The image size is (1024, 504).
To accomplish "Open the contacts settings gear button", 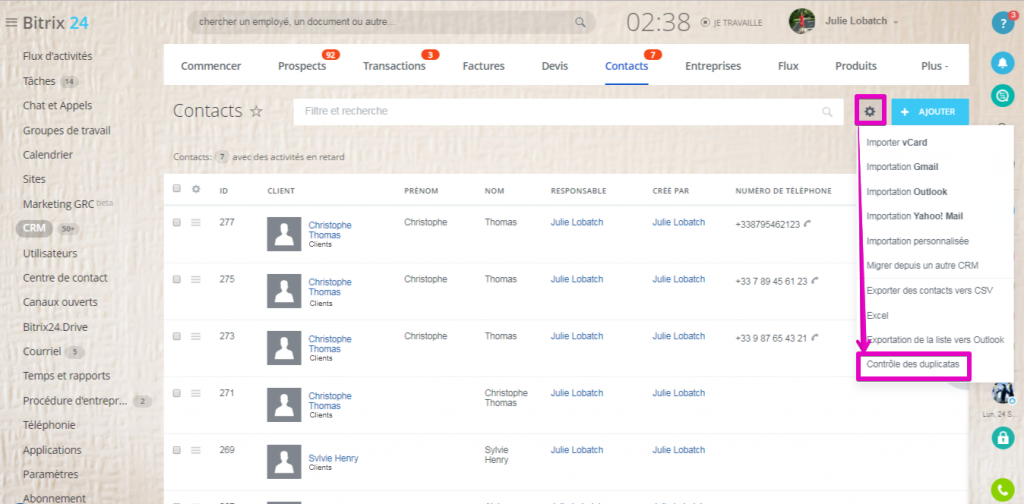I will 870,112.
